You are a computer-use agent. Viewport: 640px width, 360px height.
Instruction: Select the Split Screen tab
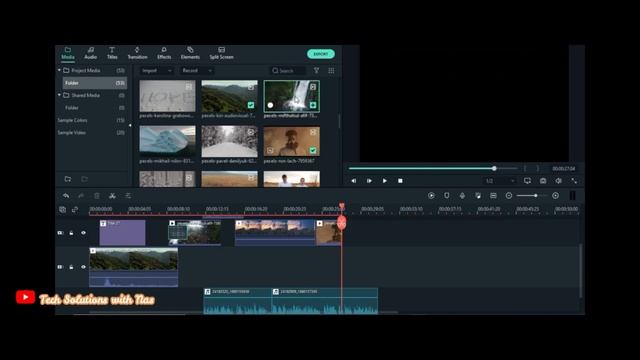[221, 53]
